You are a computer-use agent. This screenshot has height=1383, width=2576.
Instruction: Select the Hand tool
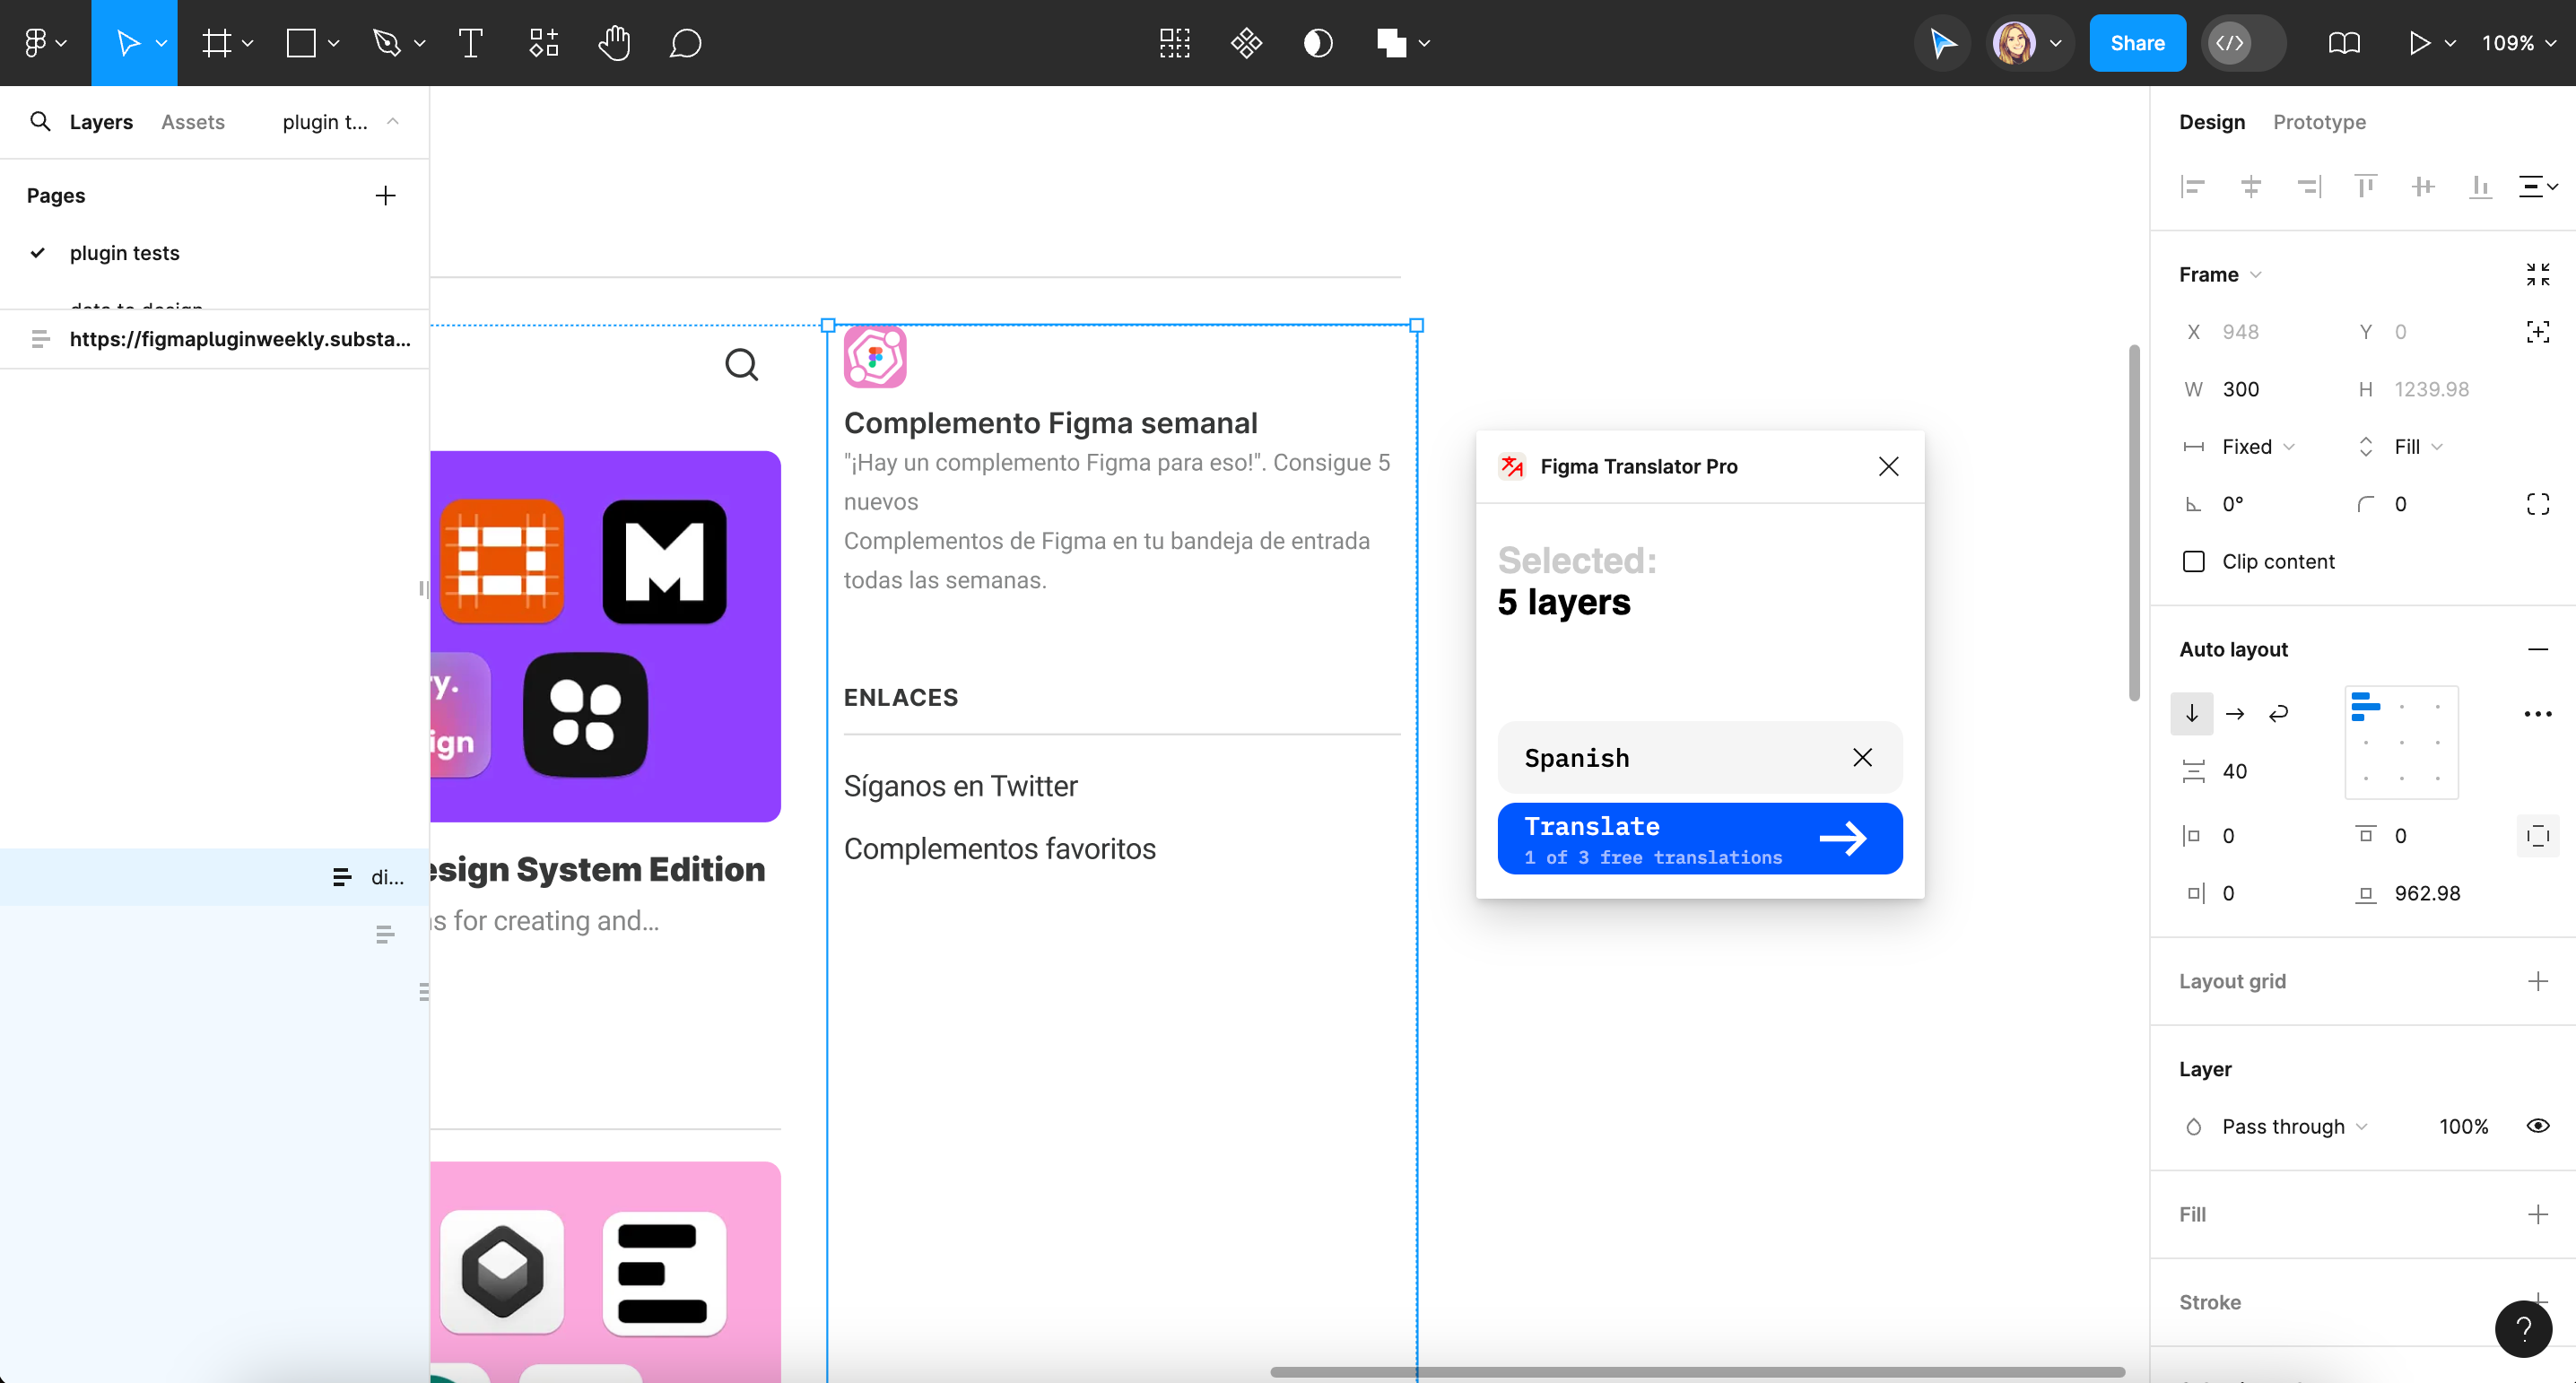614,43
